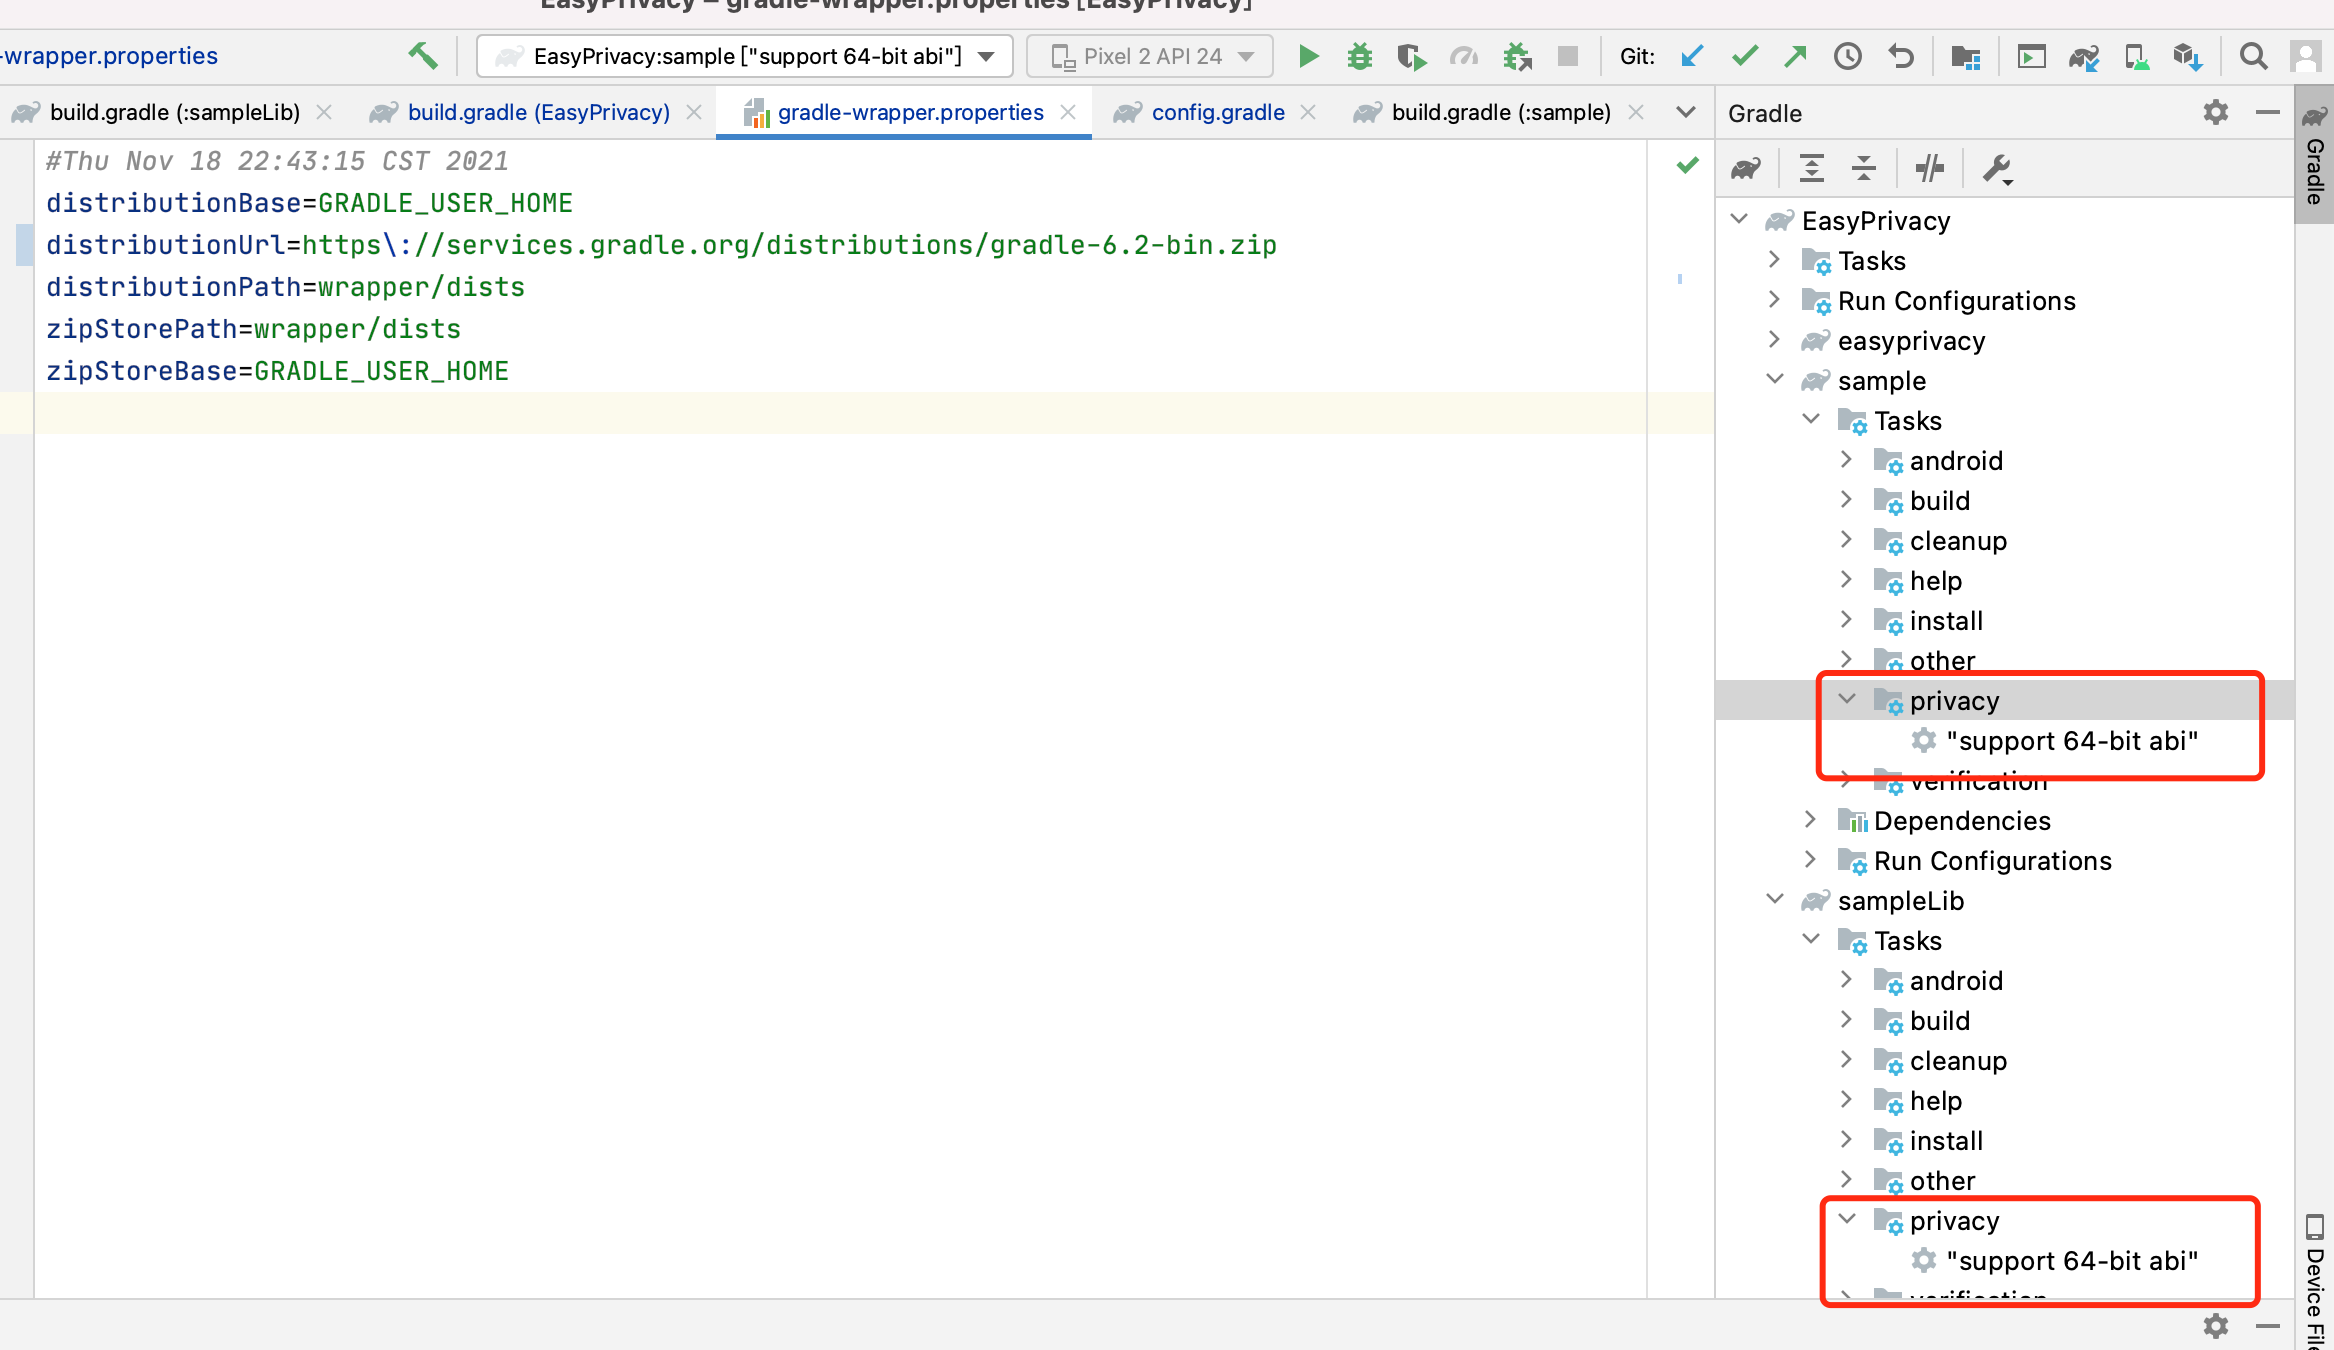Attach debugger to Android process icon
The height and width of the screenshot is (1350, 2334).
(1517, 56)
